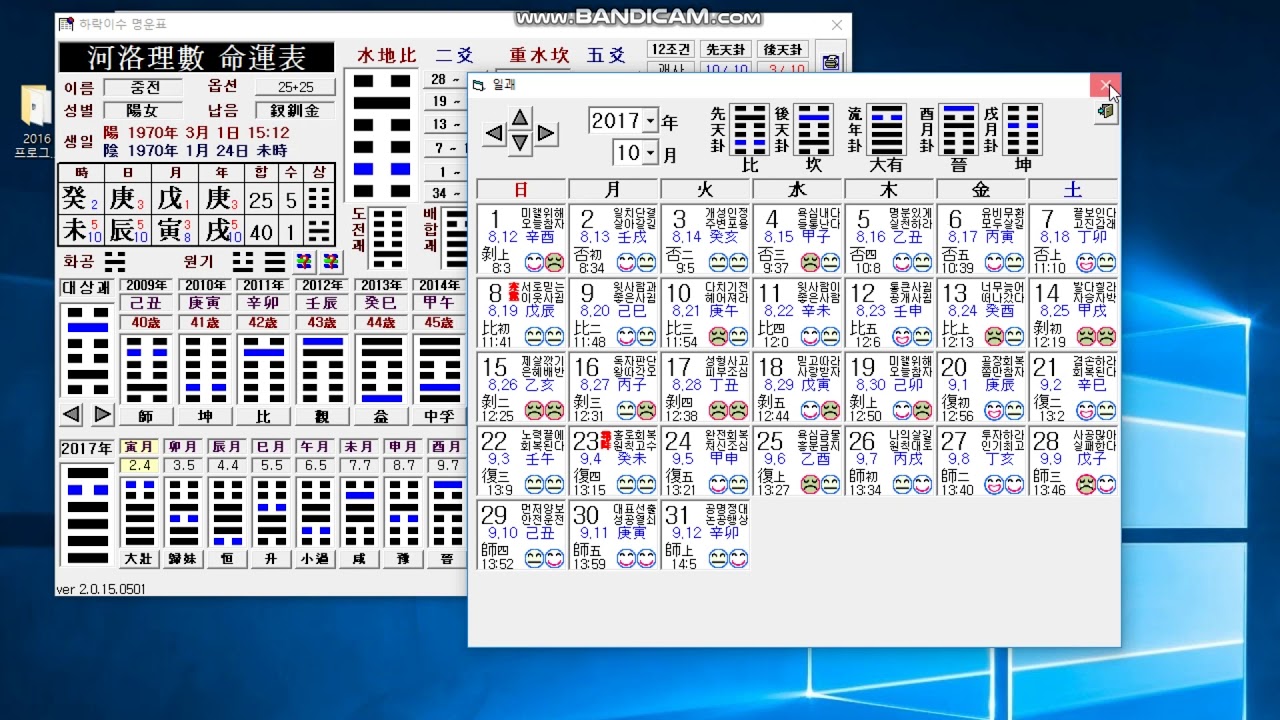The height and width of the screenshot is (720, 1280).
Task: Select the 辰月 month label
Action: [x=227, y=447]
